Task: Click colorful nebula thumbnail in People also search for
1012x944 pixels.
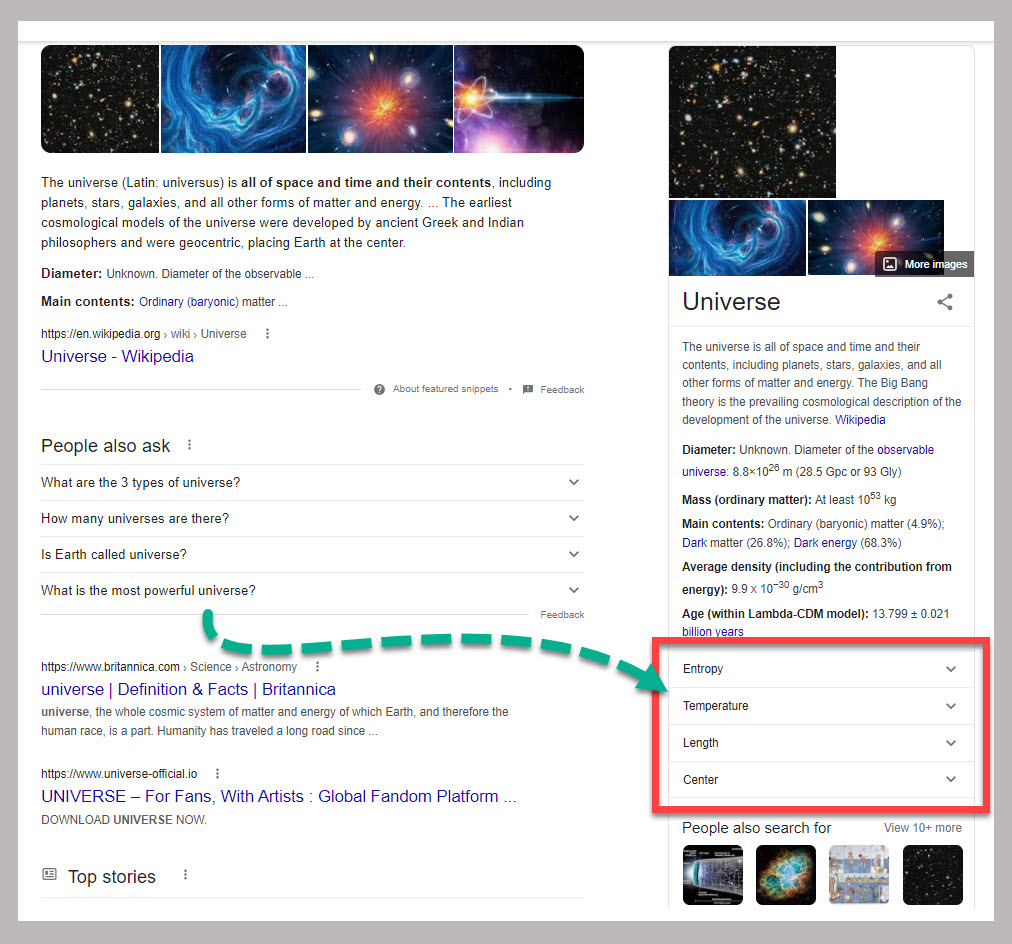Action: pyautogui.click(x=785, y=875)
